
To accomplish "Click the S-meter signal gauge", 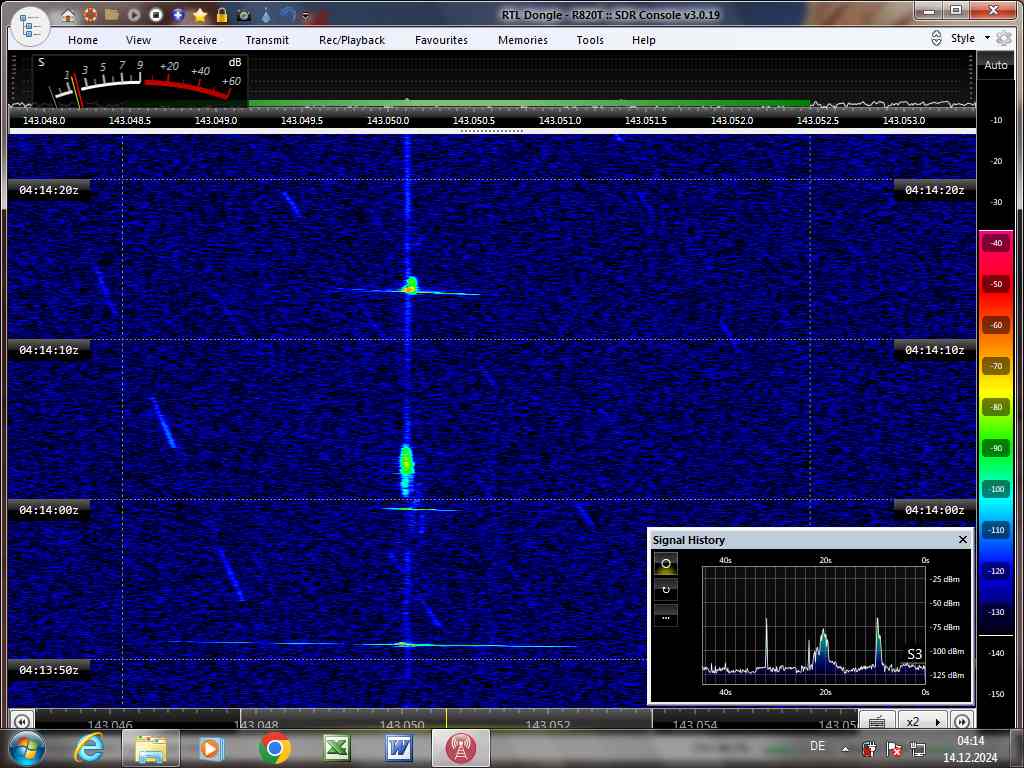I will pos(139,81).
